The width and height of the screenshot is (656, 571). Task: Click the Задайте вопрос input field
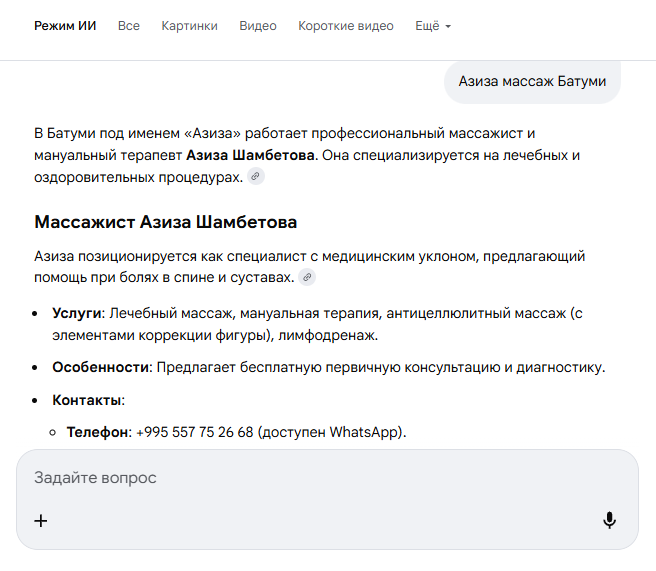(x=300, y=478)
